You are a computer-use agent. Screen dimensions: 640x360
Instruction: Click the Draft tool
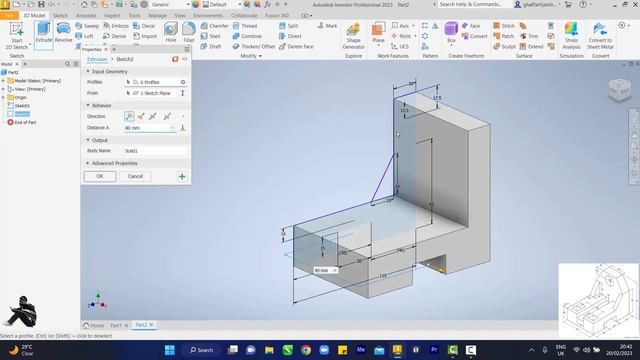click(211, 46)
